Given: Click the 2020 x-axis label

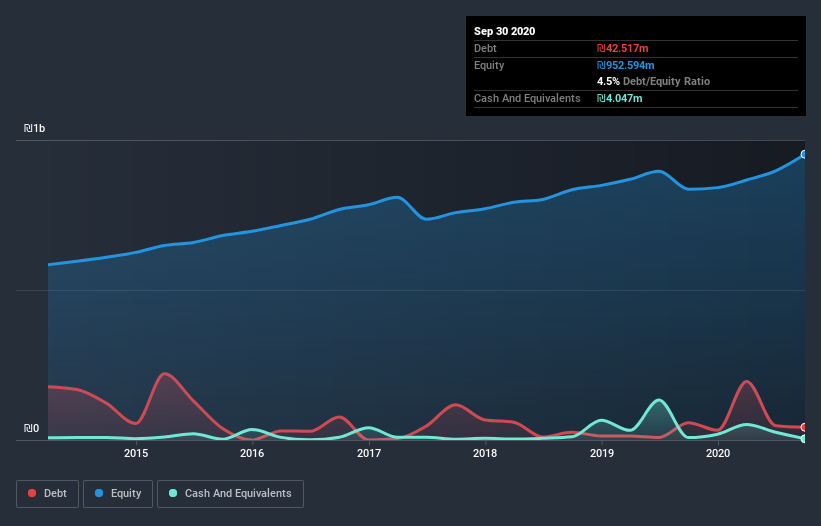Looking at the screenshot, I should [718, 453].
